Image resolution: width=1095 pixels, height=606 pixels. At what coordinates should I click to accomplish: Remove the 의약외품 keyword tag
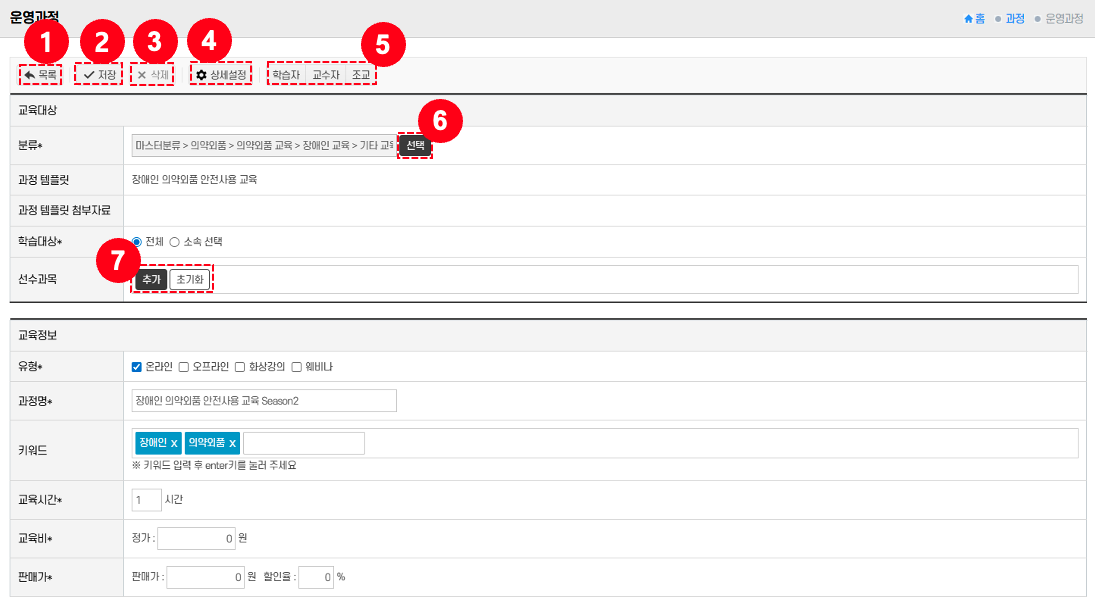click(x=233, y=443)
